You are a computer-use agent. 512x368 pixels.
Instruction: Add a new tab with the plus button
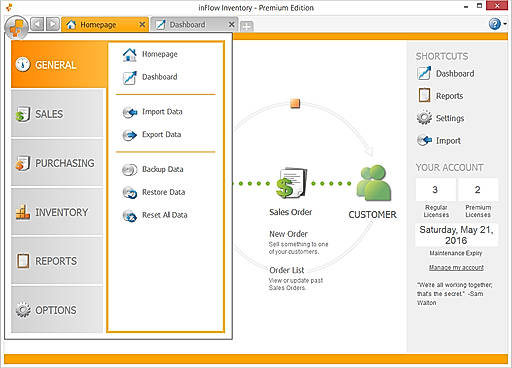pyautogui.click(x=246, y=27)
